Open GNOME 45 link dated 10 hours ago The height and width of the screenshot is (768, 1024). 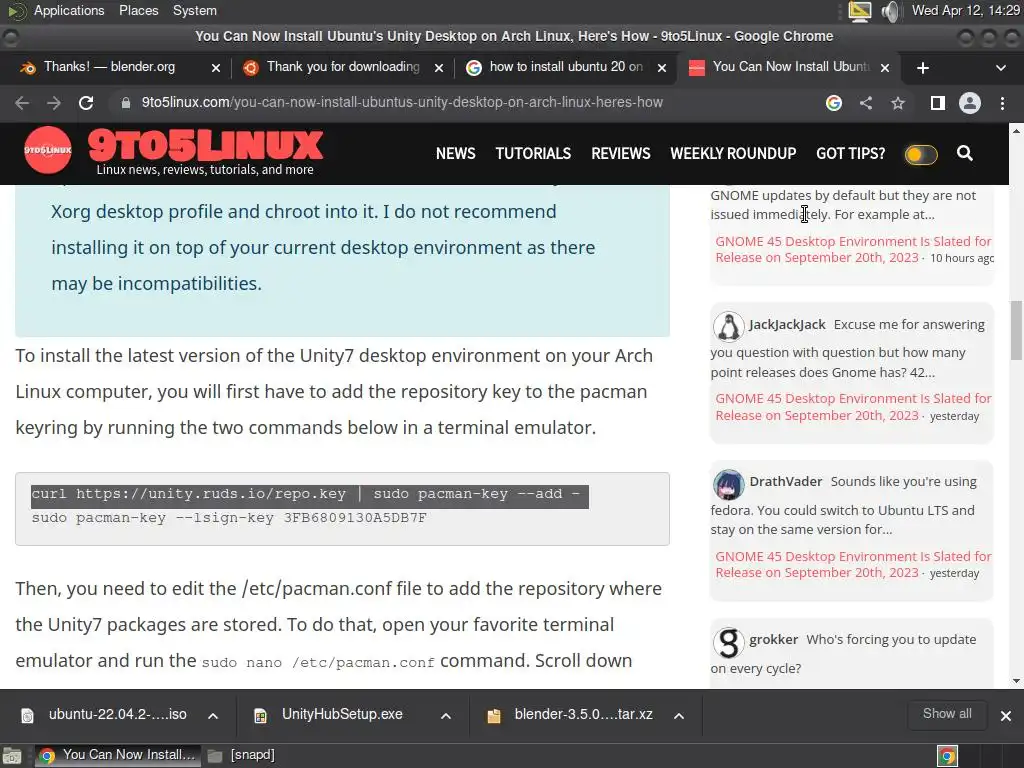tap(853, 249)
